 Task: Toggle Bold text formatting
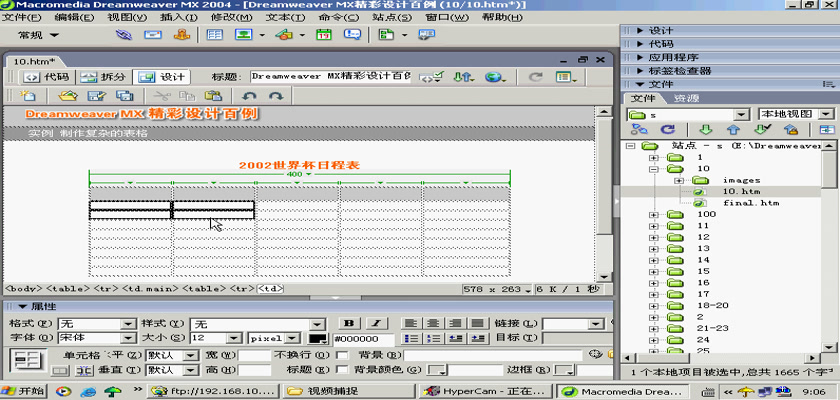[x=350, y=323]
